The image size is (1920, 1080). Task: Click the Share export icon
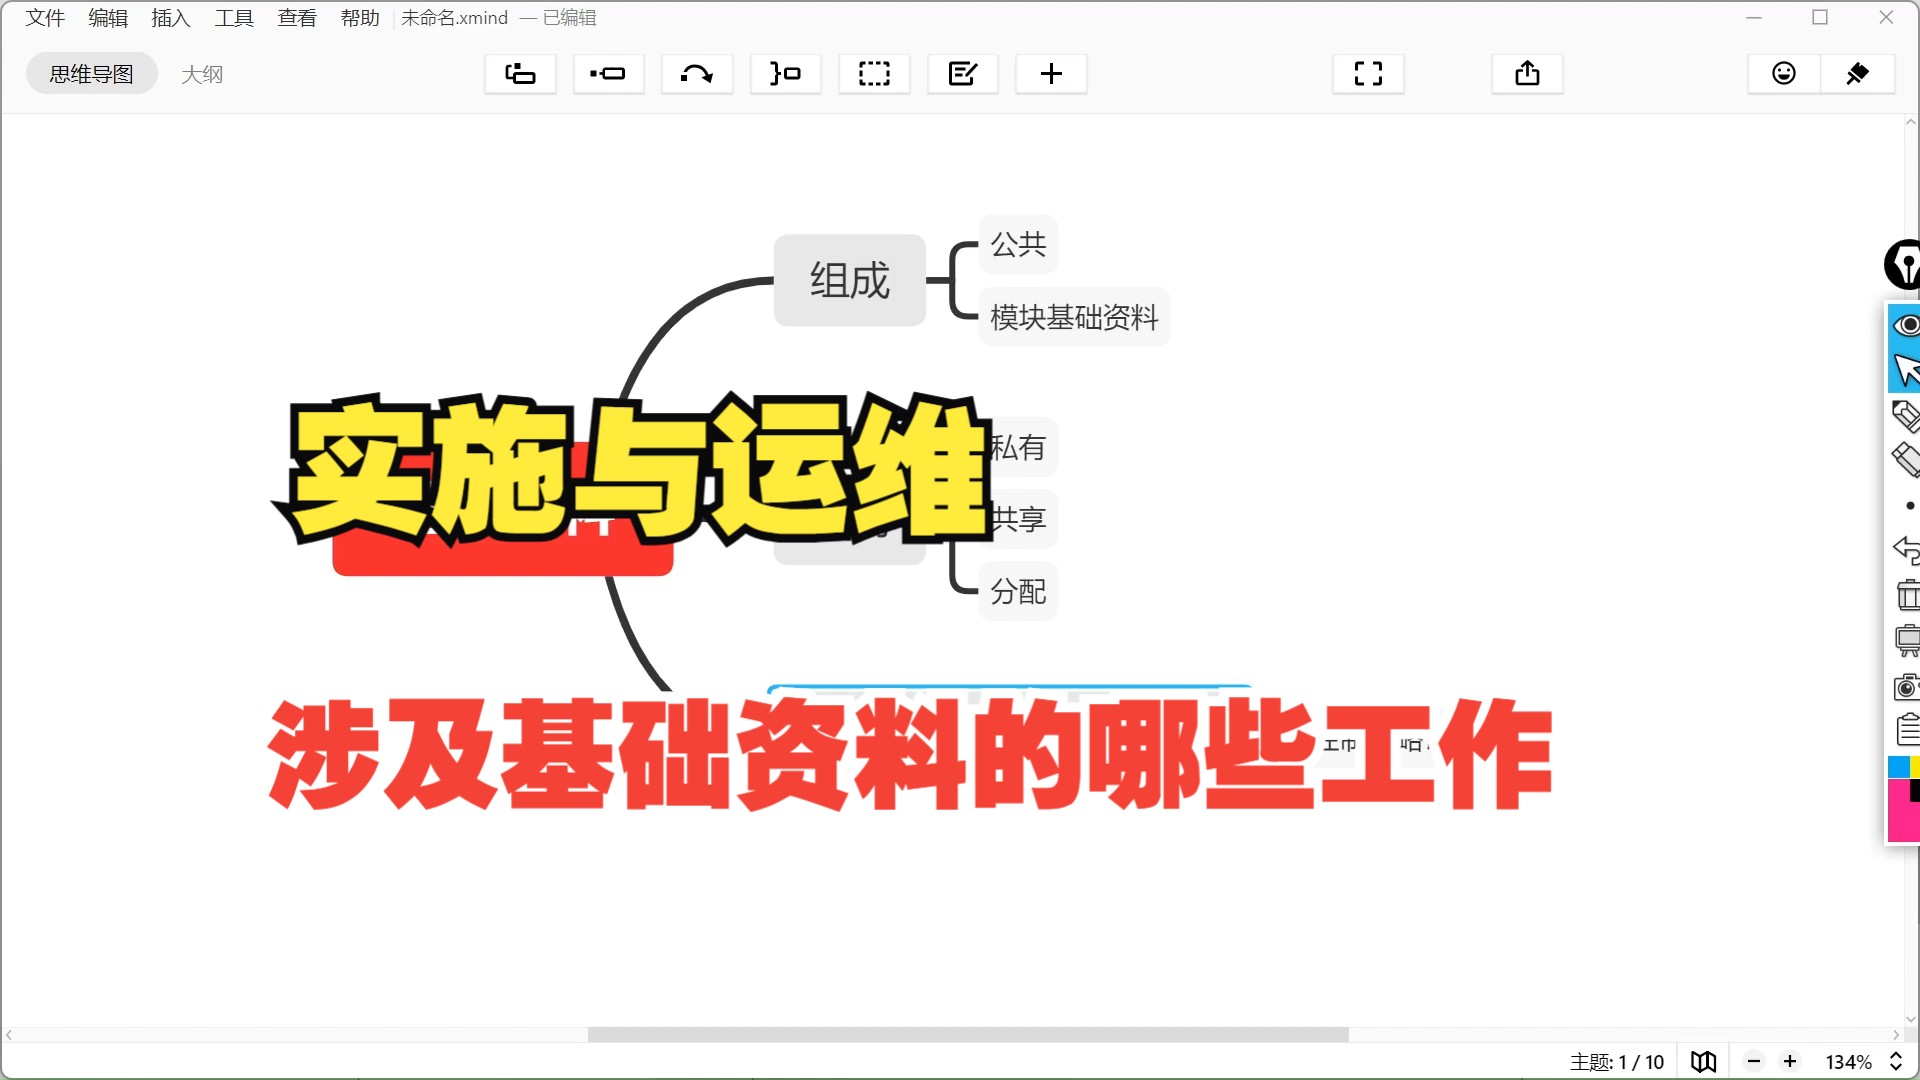(1527, 74)
